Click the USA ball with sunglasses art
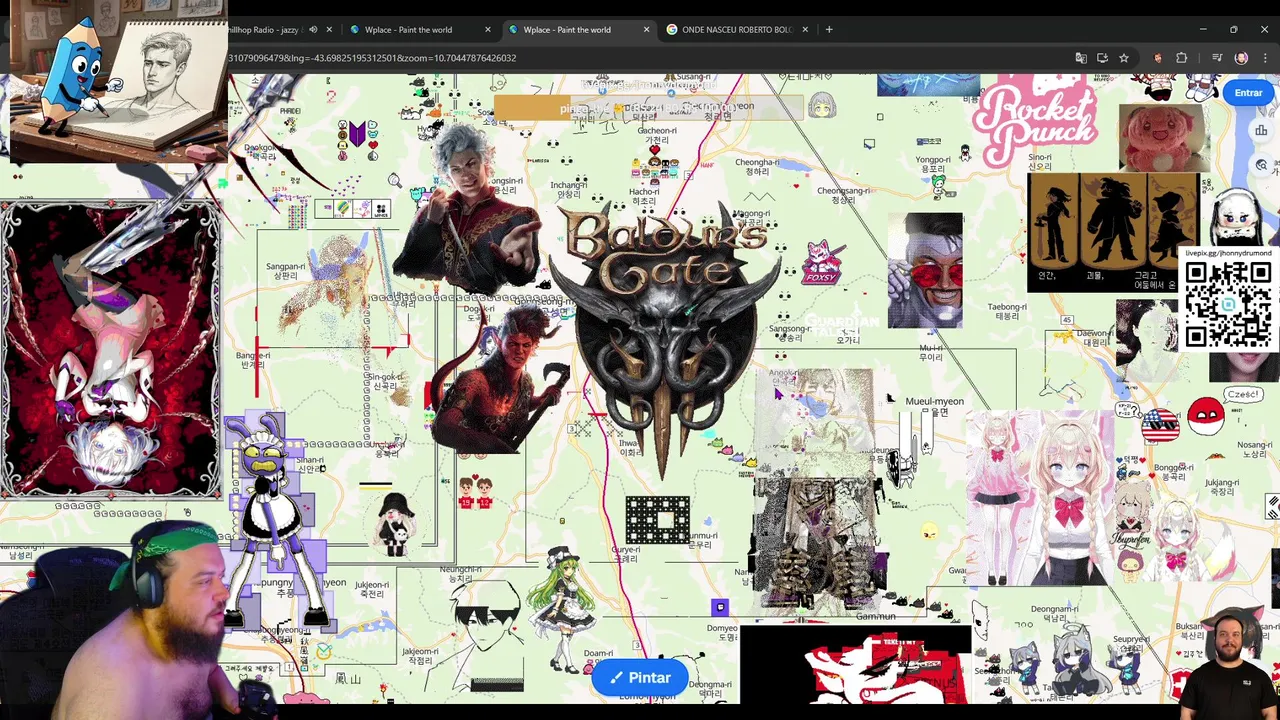 click(1160, 424)
